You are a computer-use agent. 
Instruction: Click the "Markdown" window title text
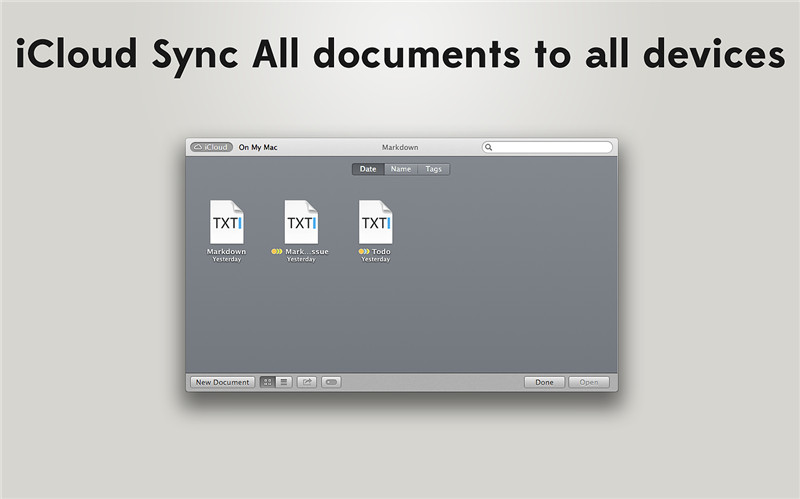pyautogui.click(x=400, y=147)
